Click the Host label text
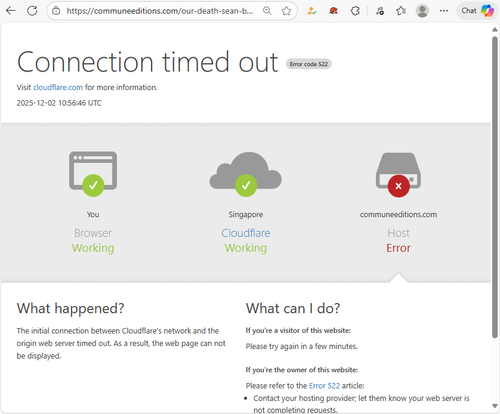 (x=398, y=233)
